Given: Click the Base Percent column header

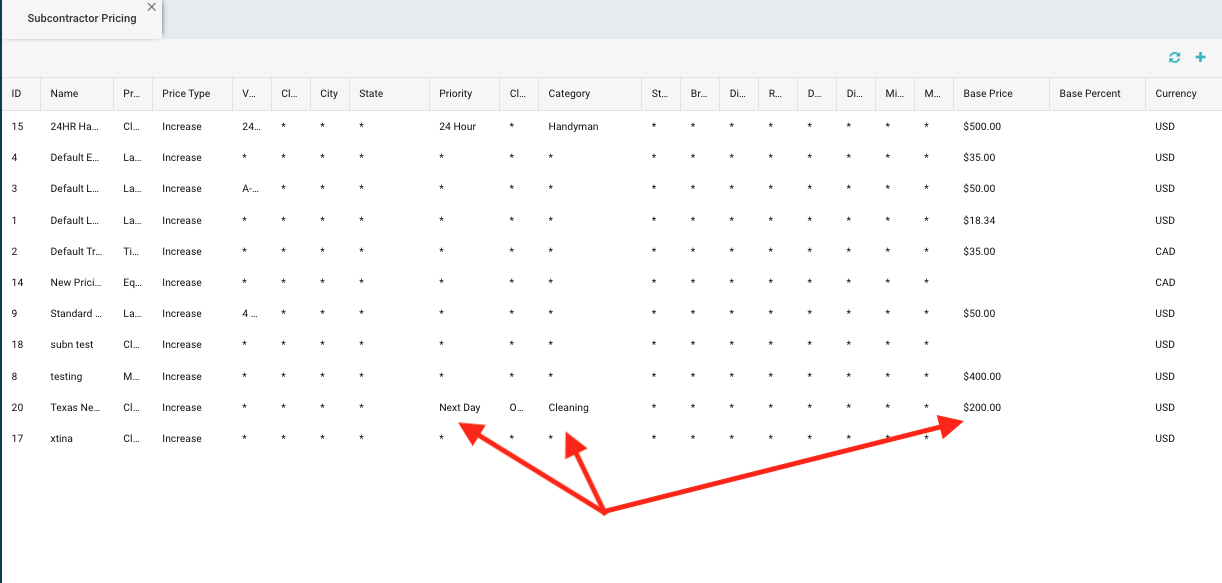Looking at the screenshot, I should click(1089, 94).
